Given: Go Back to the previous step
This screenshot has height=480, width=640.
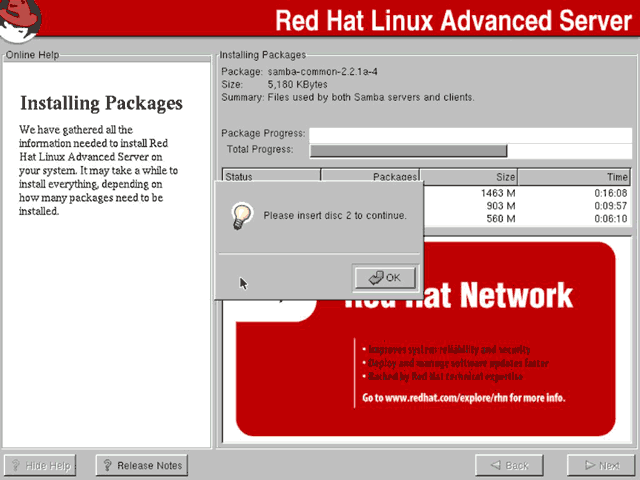Looking at the screenshot, I should pos(509,465).
